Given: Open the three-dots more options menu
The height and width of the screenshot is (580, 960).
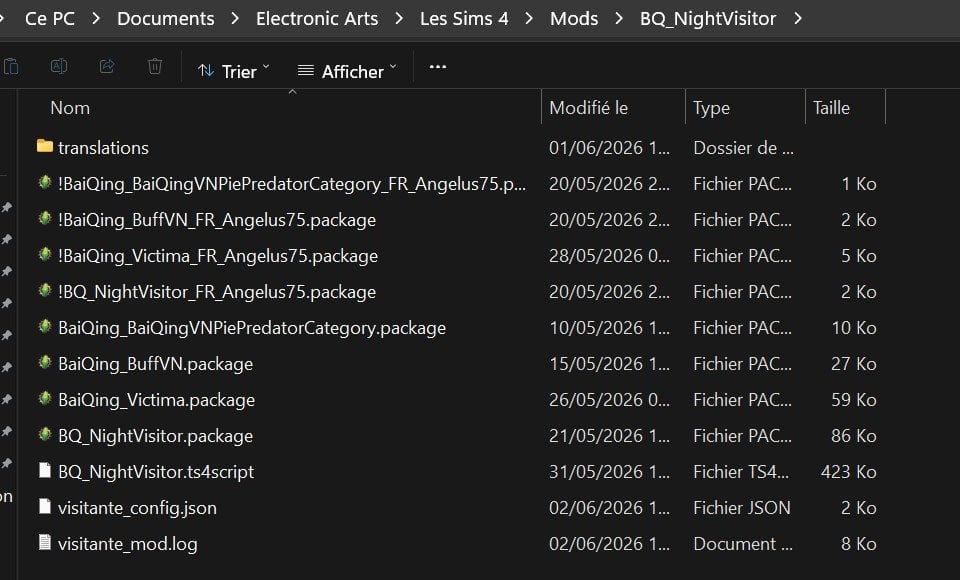Looking at the screenshot, I should pos(438,67).
